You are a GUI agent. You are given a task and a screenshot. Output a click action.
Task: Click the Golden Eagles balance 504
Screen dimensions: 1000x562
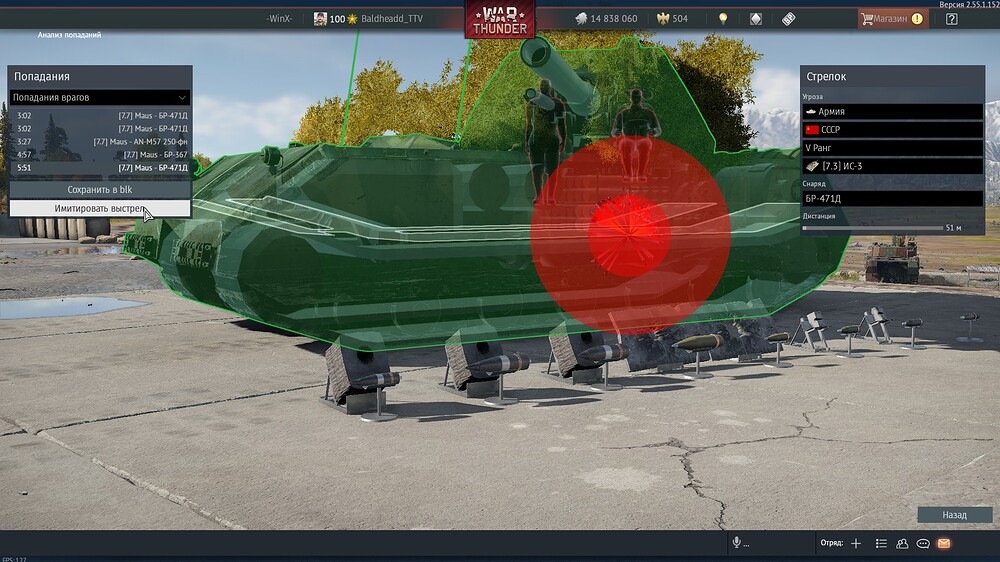click(x=673, y=18)
